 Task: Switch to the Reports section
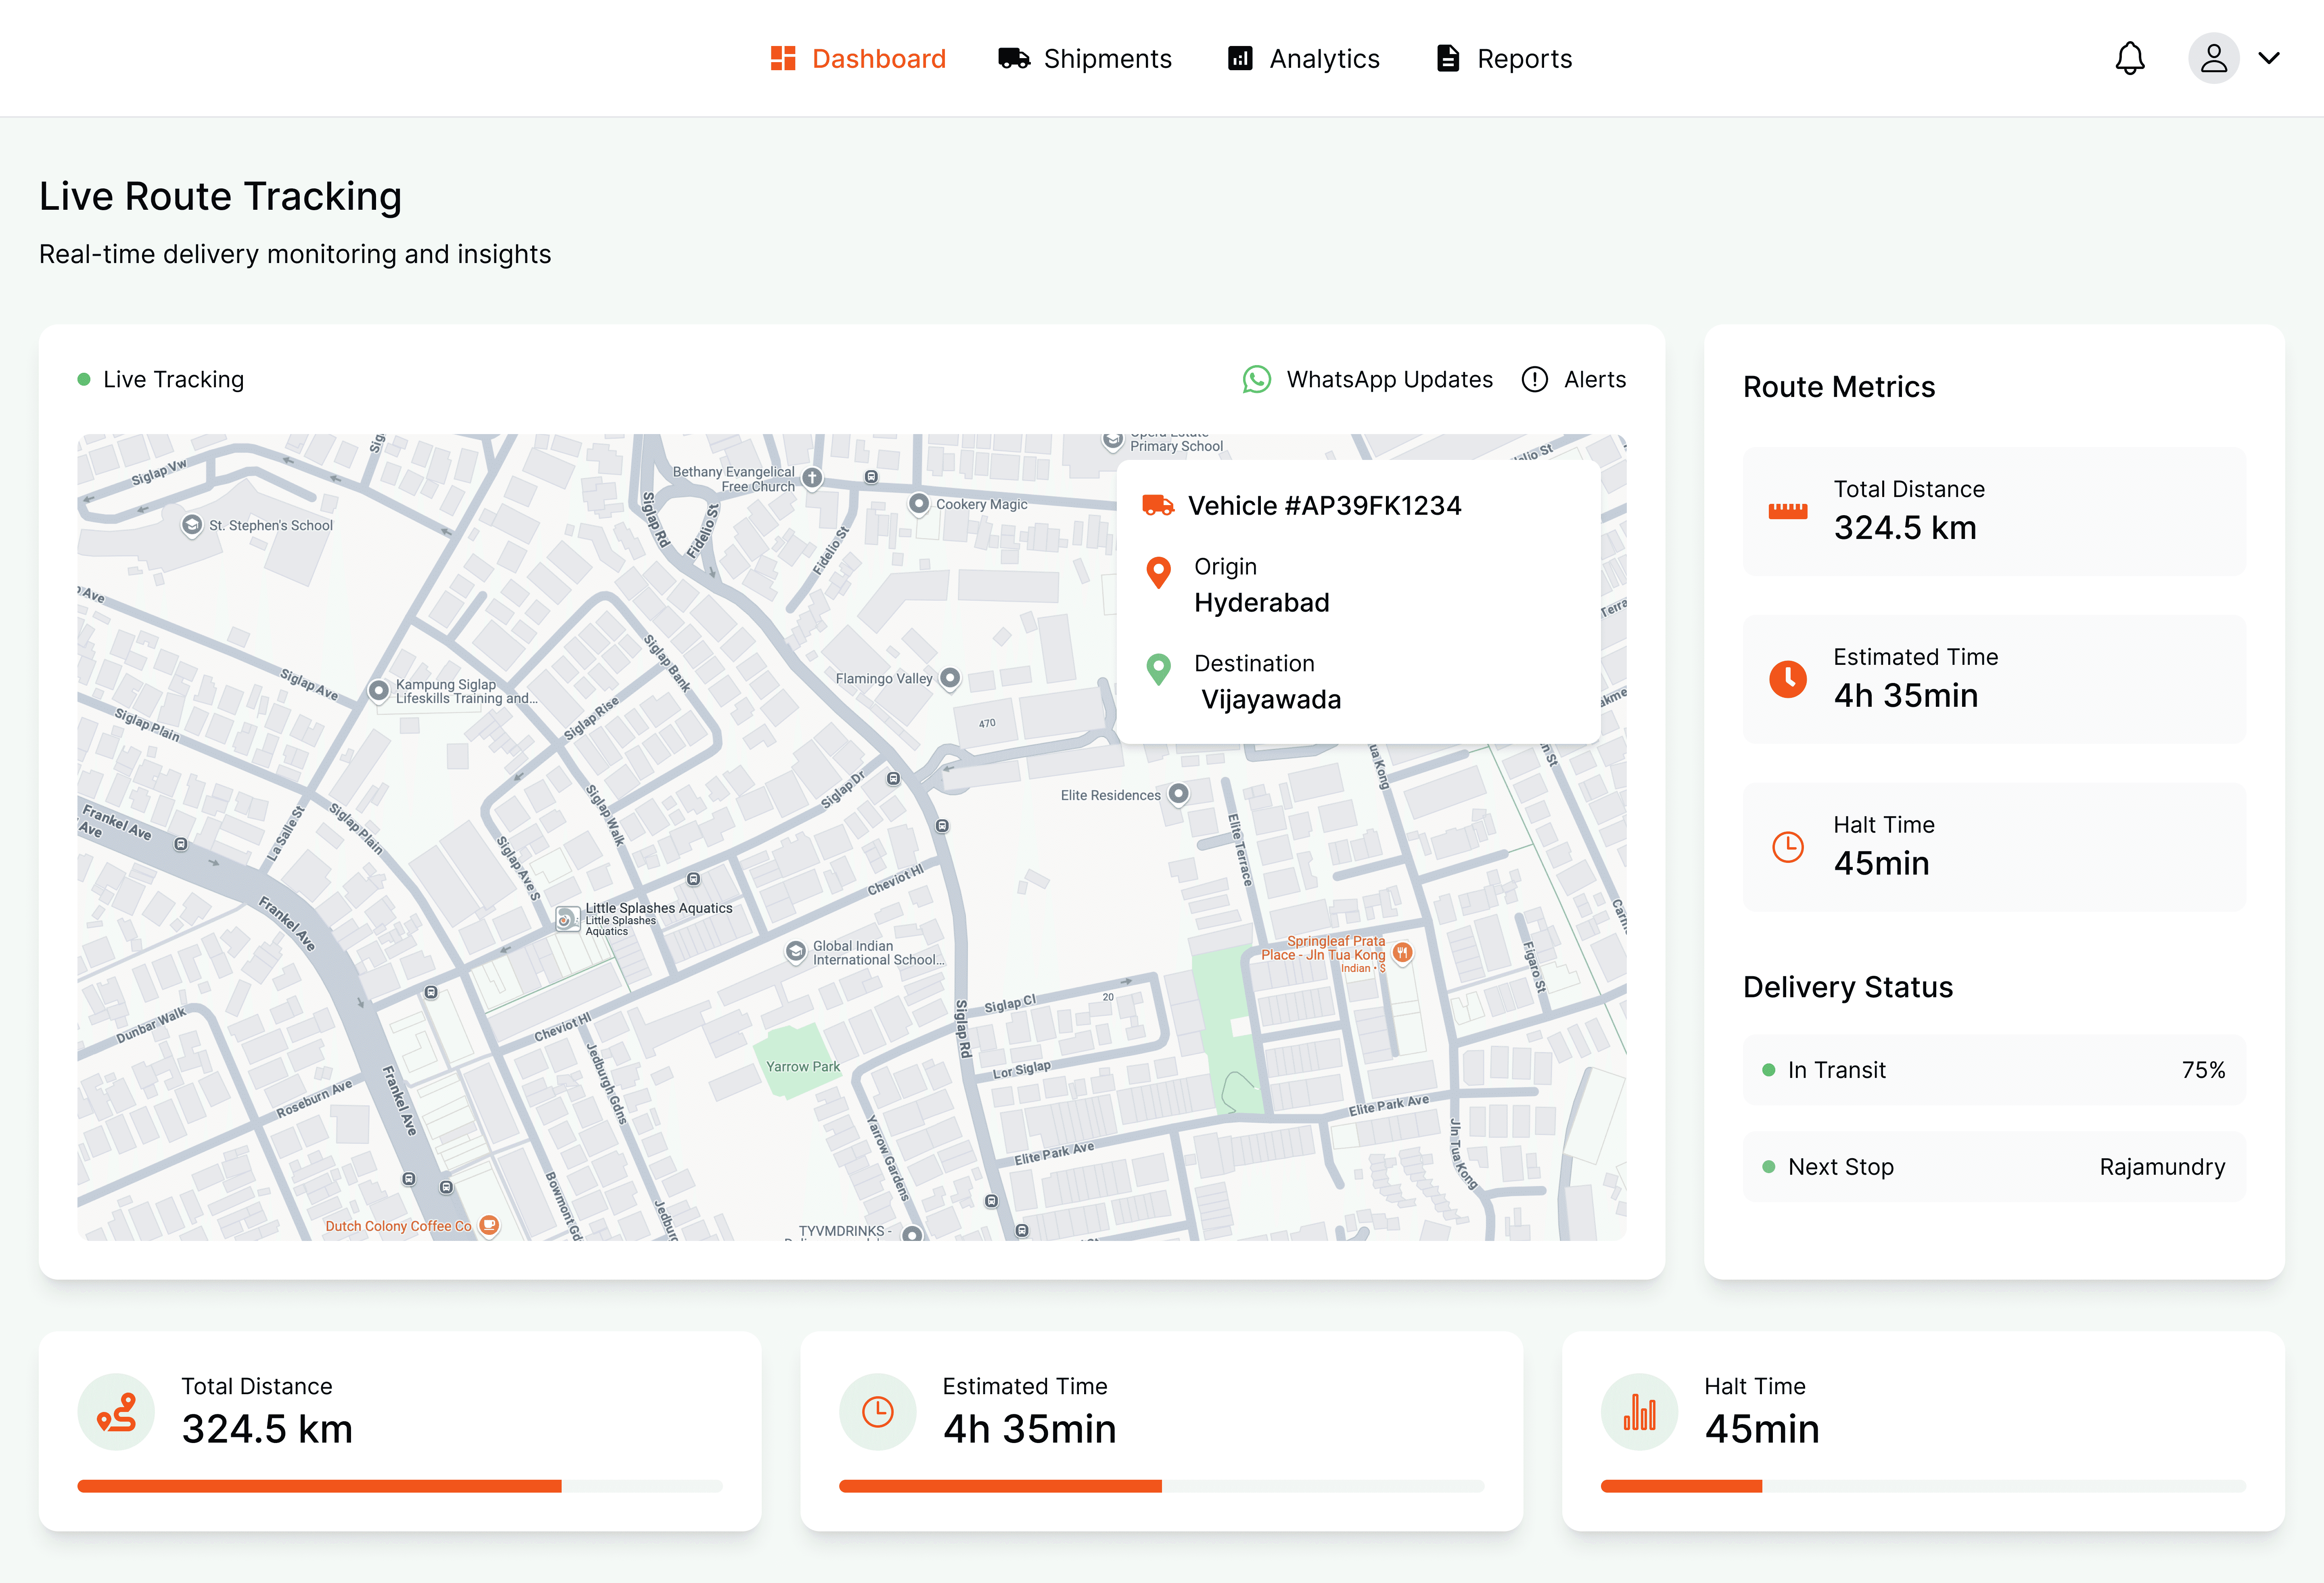click(x=1504, y=58)
